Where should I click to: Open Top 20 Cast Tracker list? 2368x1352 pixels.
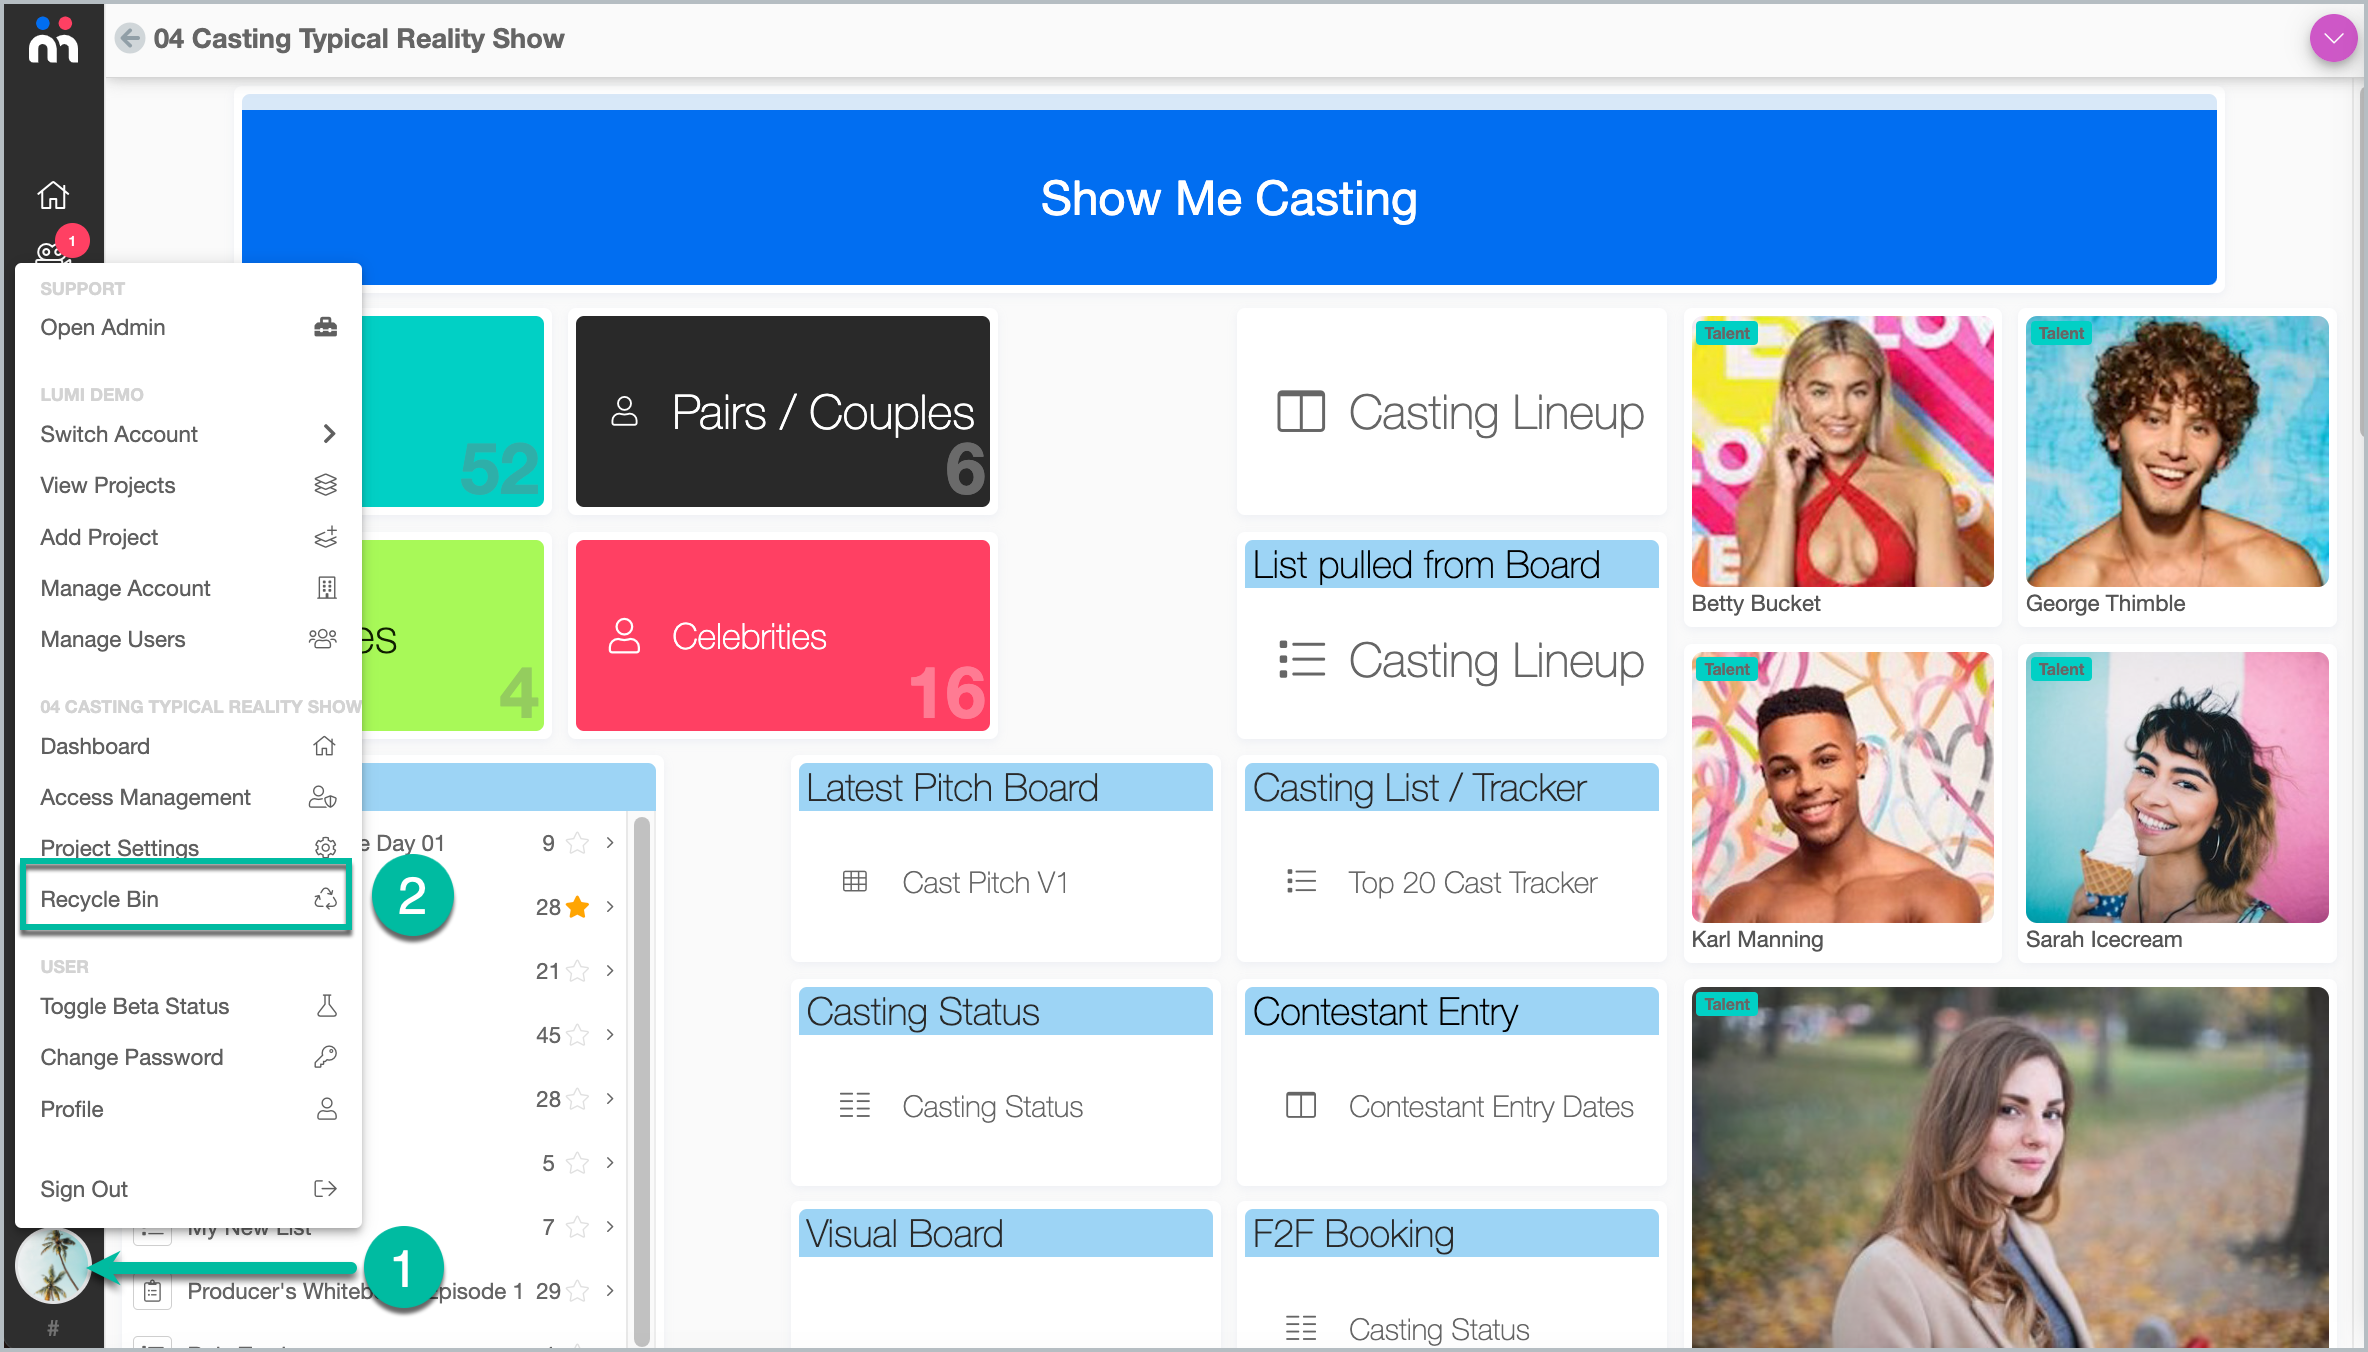[x=1471, y=883]
